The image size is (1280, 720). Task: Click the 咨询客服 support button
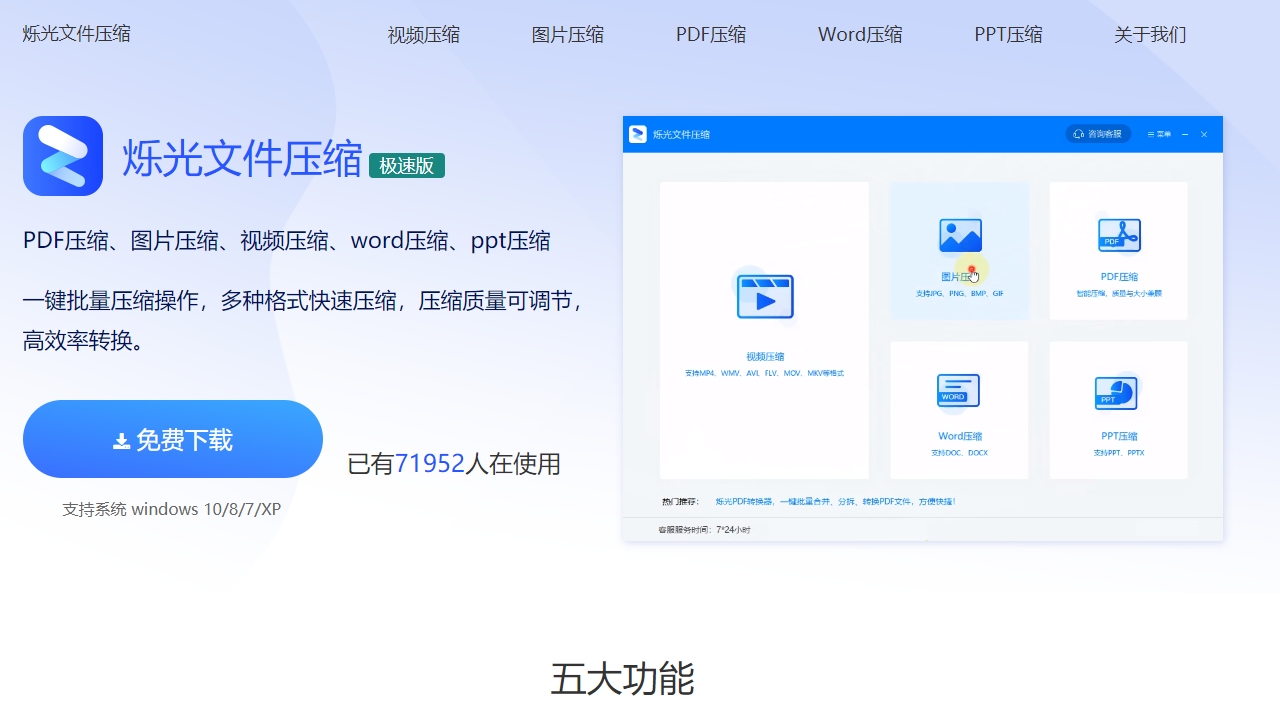(1098, 133)
